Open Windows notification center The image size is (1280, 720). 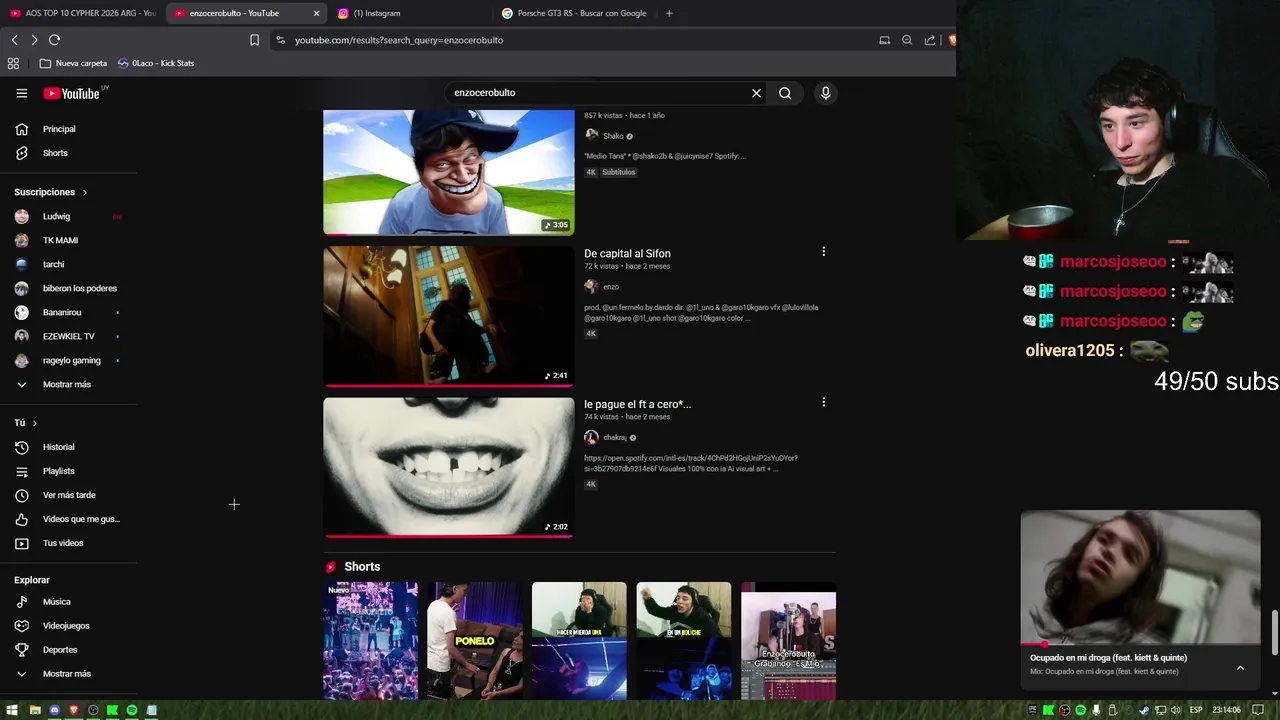(x=1259, y=710)
